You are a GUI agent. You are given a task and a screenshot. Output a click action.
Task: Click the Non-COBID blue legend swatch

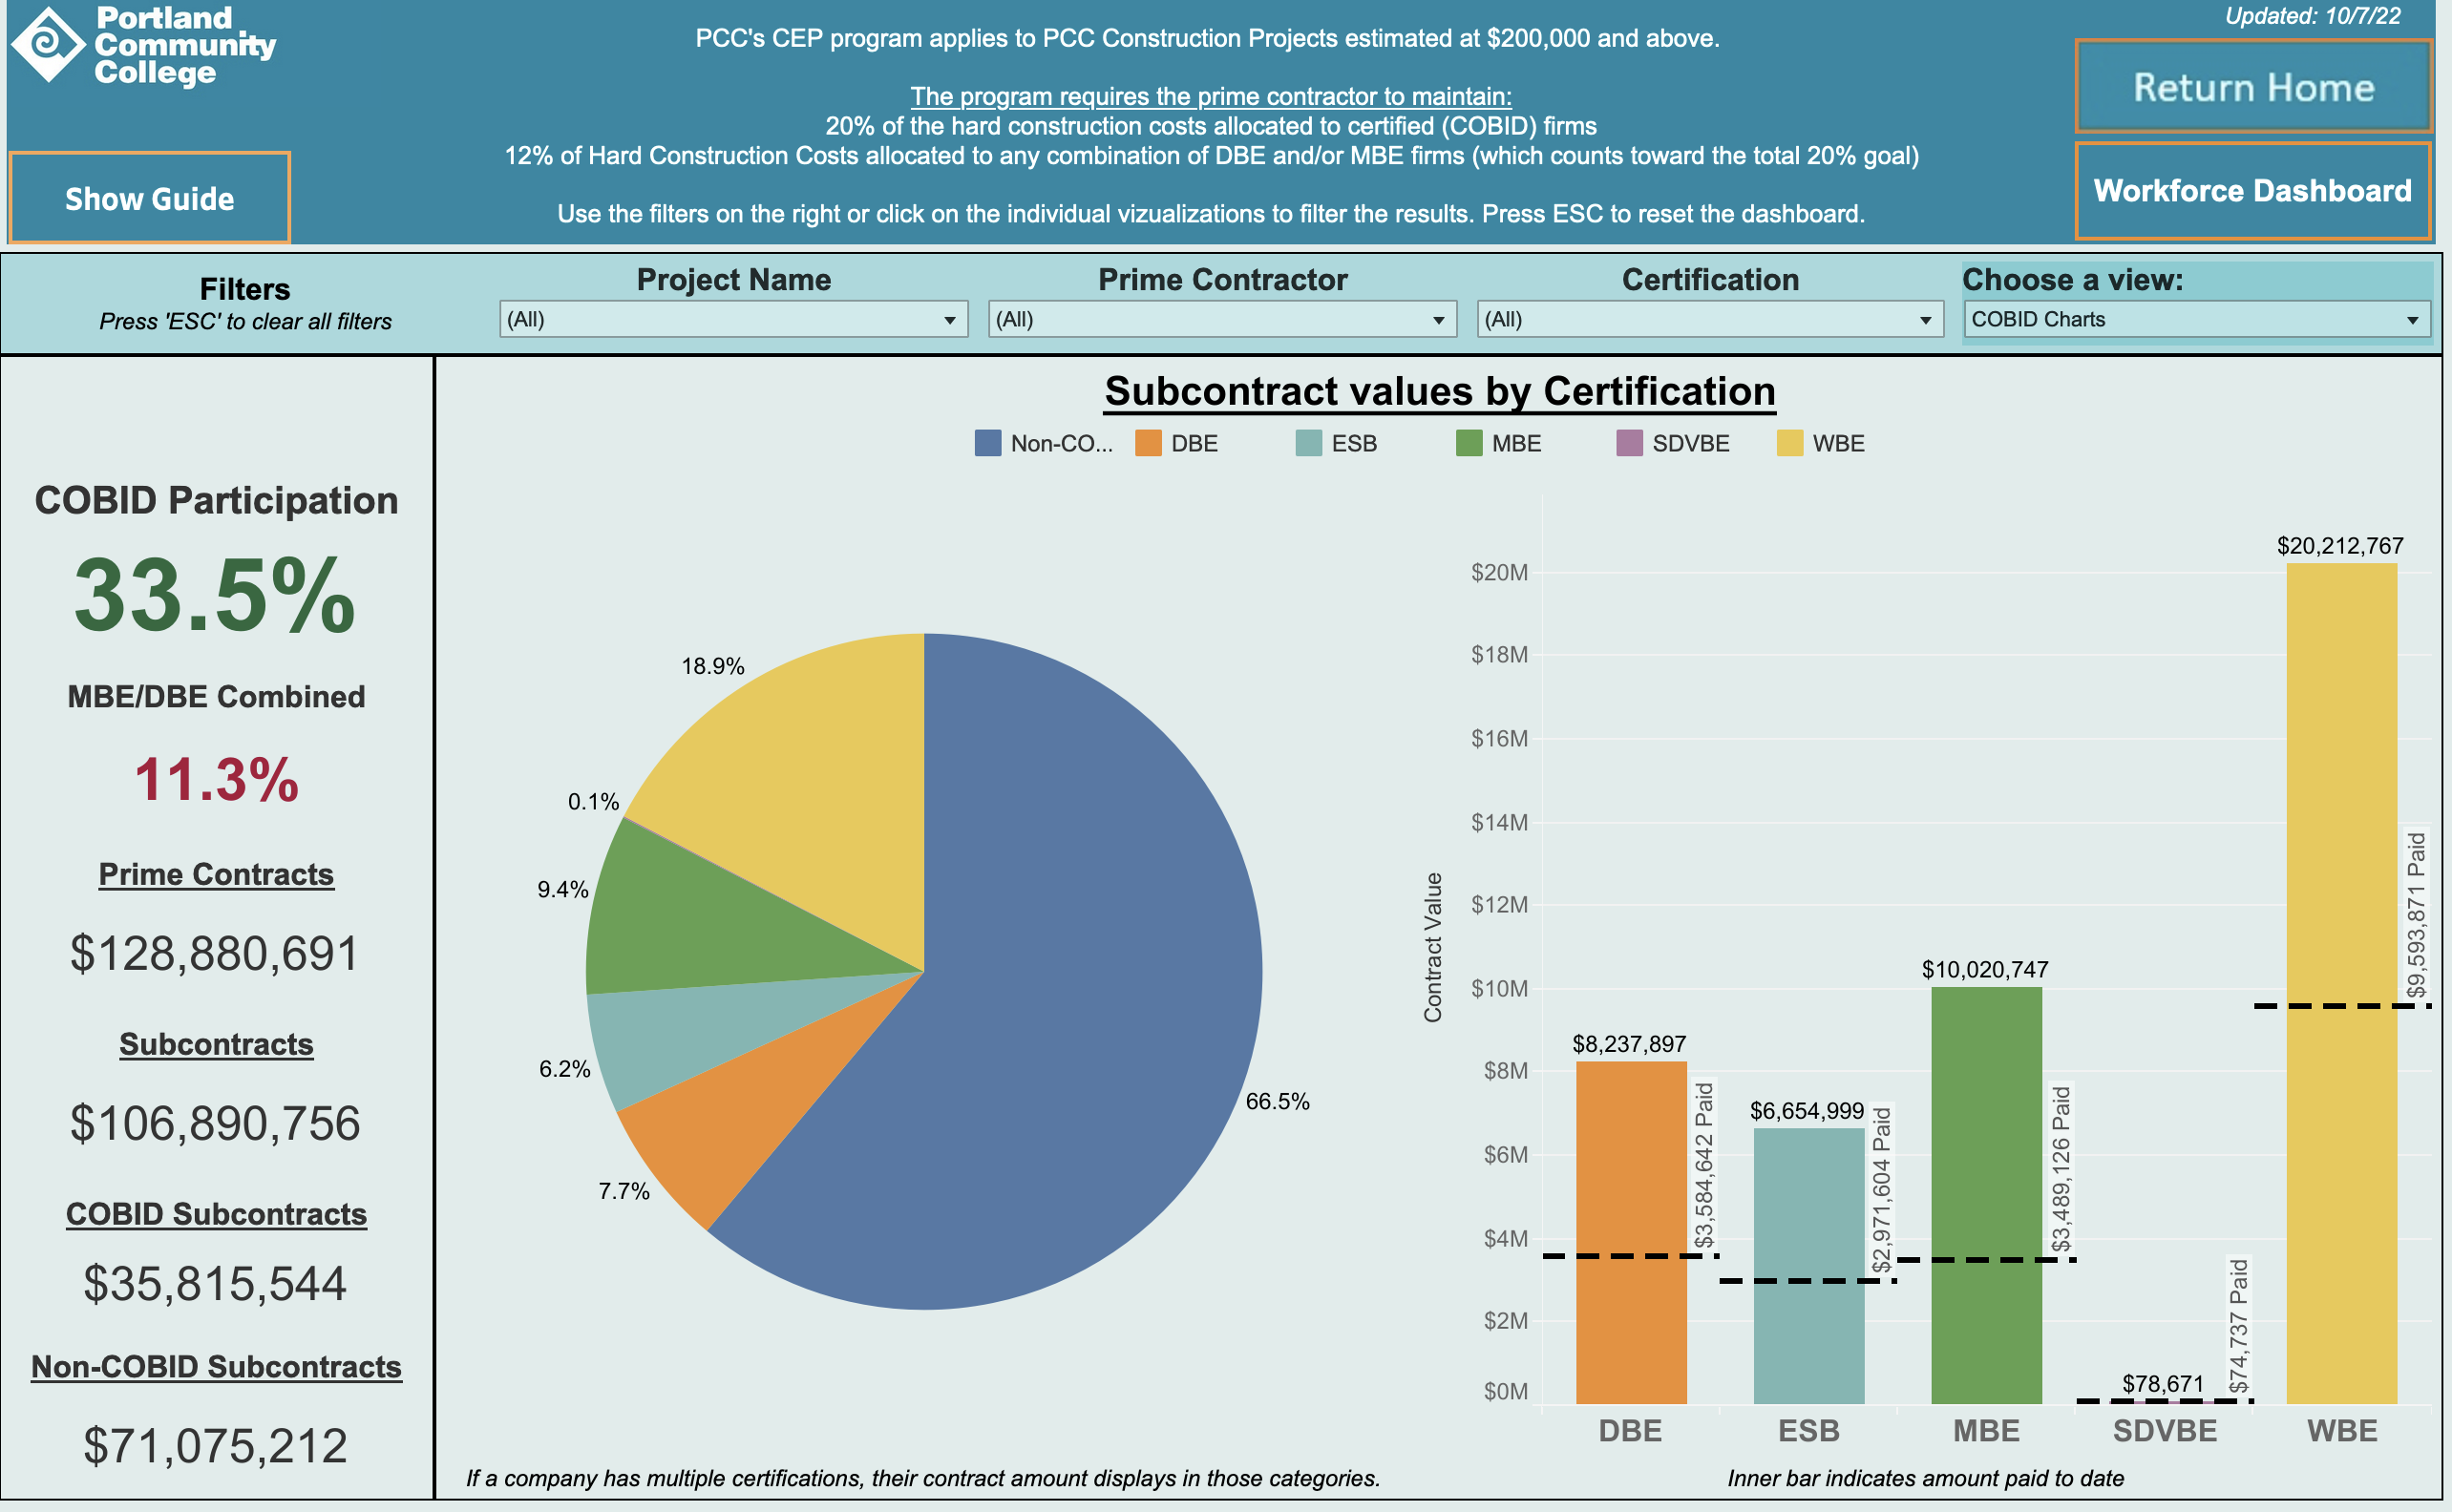(987, 443)
